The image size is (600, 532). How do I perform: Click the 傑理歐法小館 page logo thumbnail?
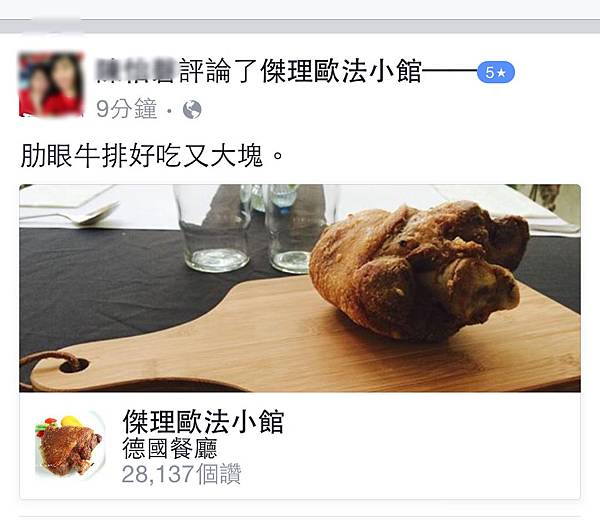tap(70, 445)
